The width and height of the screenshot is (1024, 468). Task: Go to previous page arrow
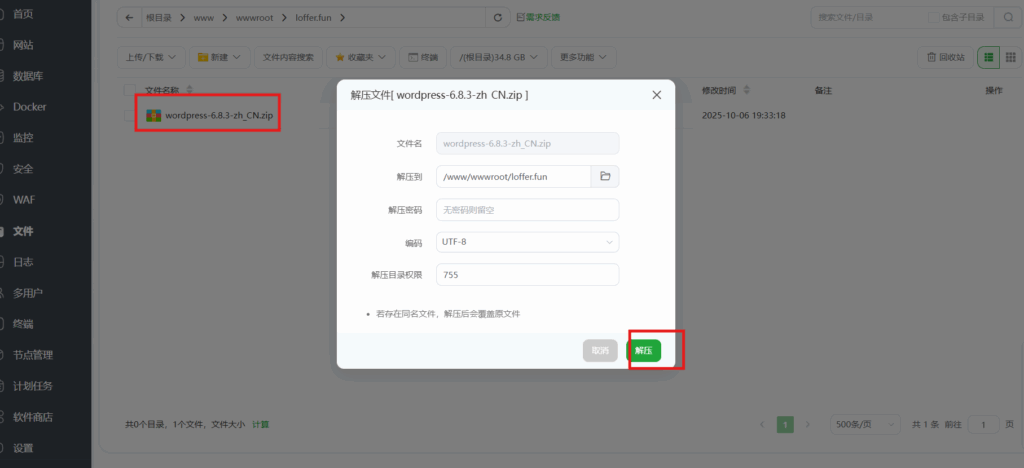[x=762, y=424]
